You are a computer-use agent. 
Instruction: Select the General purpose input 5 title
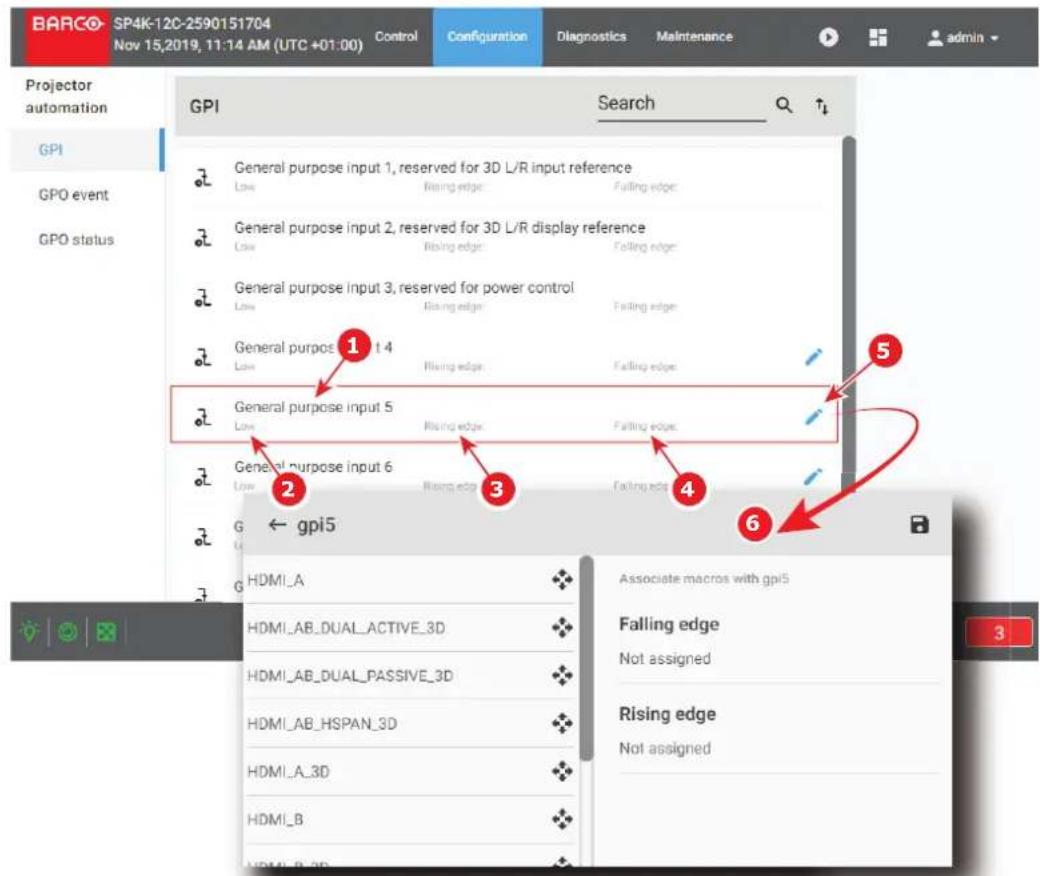point(313,407)
